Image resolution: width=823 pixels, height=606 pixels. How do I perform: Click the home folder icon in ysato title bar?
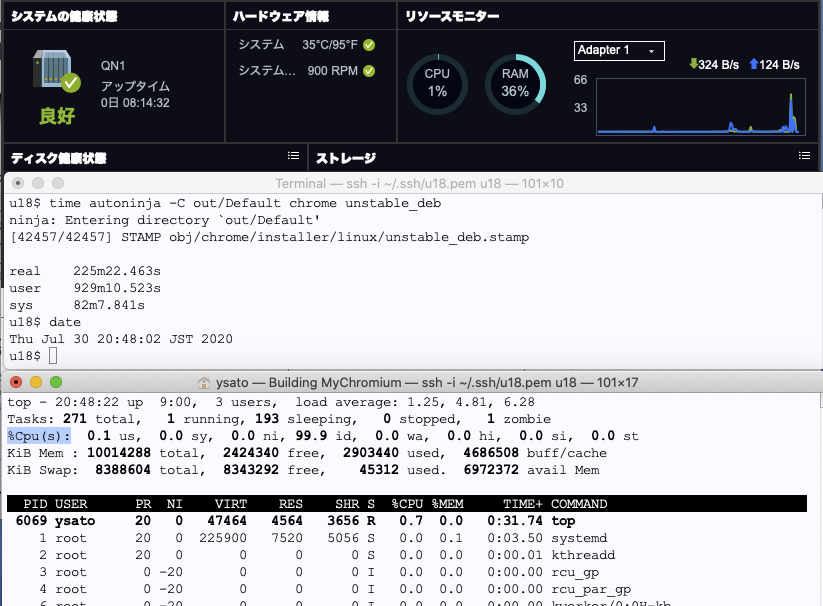(x=207, y=382)
